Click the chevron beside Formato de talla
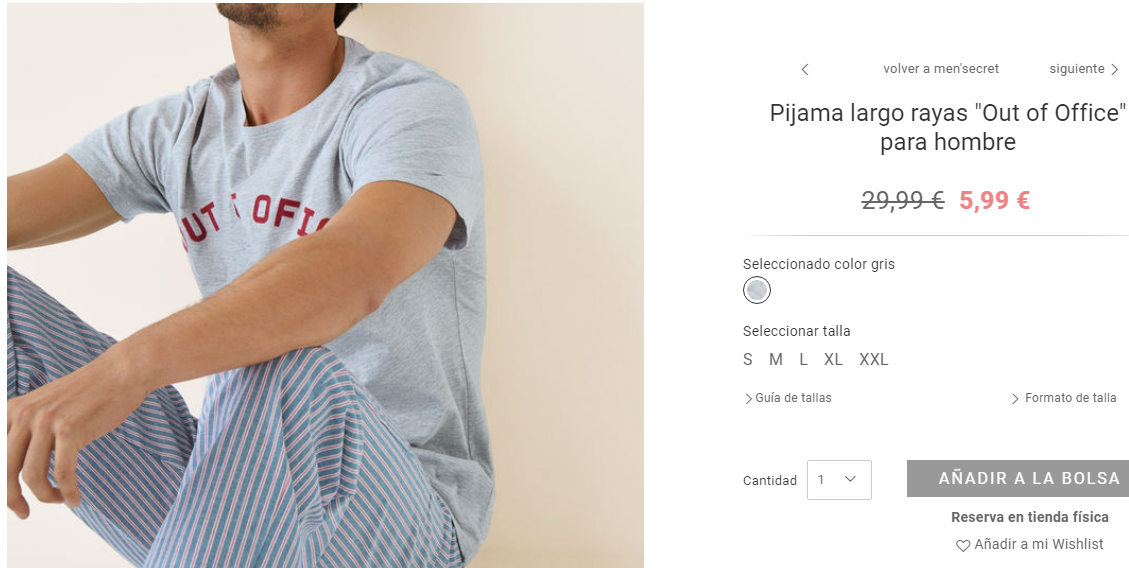1129x568 pixels. [x=1015, y=399]
